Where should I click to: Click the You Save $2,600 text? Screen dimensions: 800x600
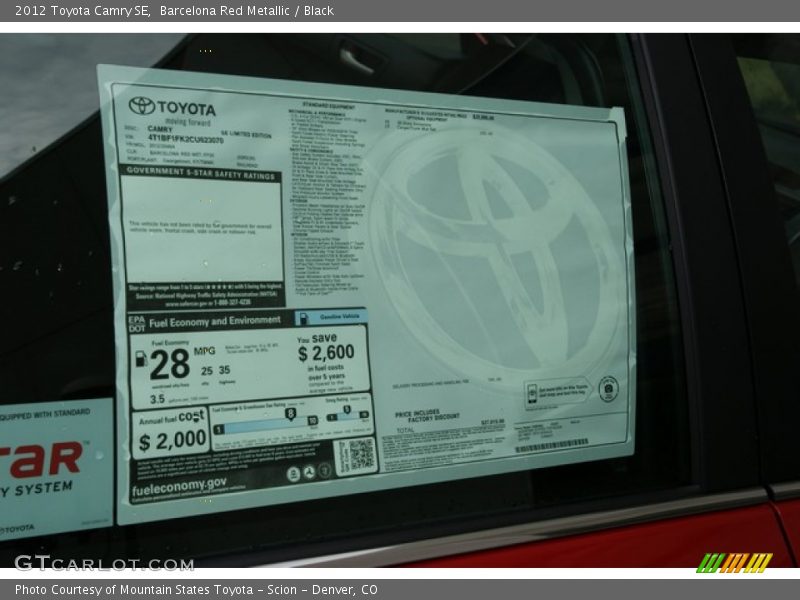[x=325, y=347]
